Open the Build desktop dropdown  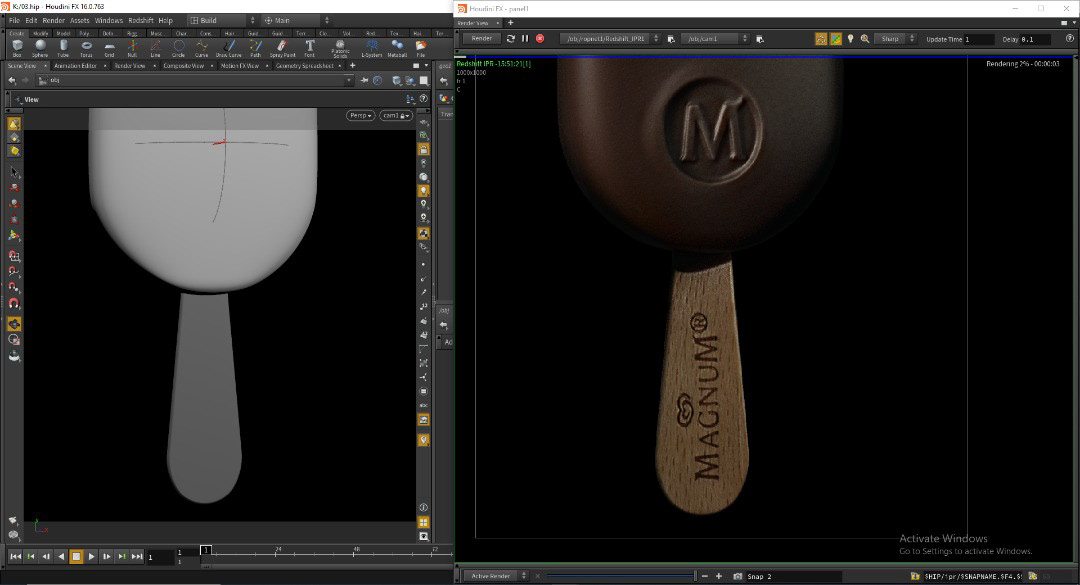[x=222, y=21]
